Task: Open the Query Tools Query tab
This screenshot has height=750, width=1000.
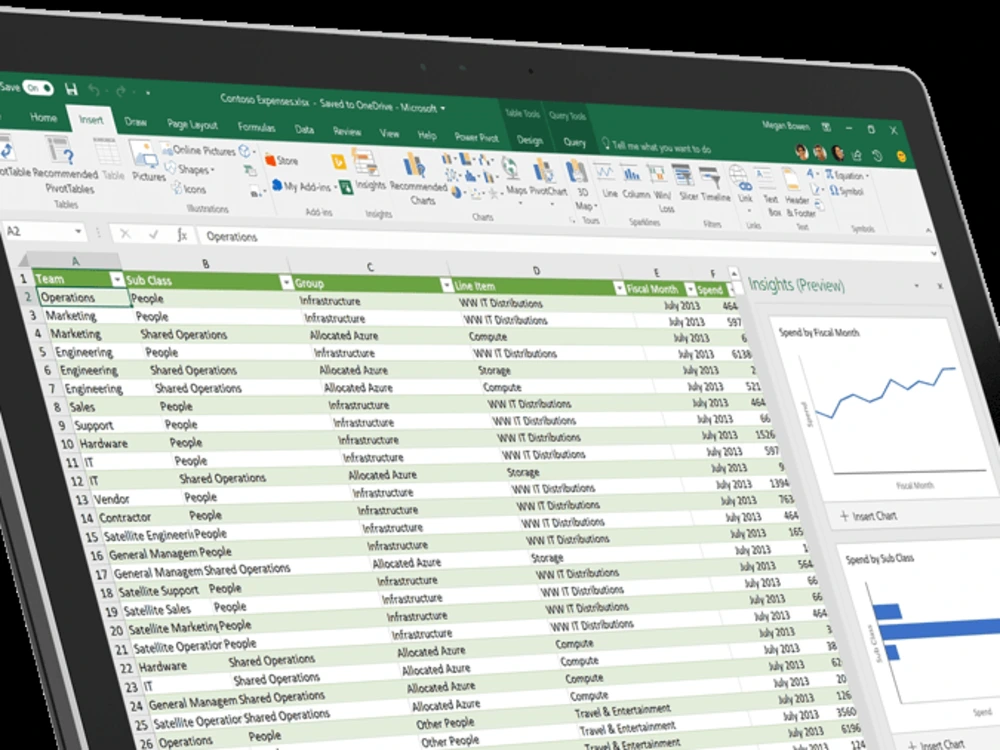Action: click(x=575, y=141)
